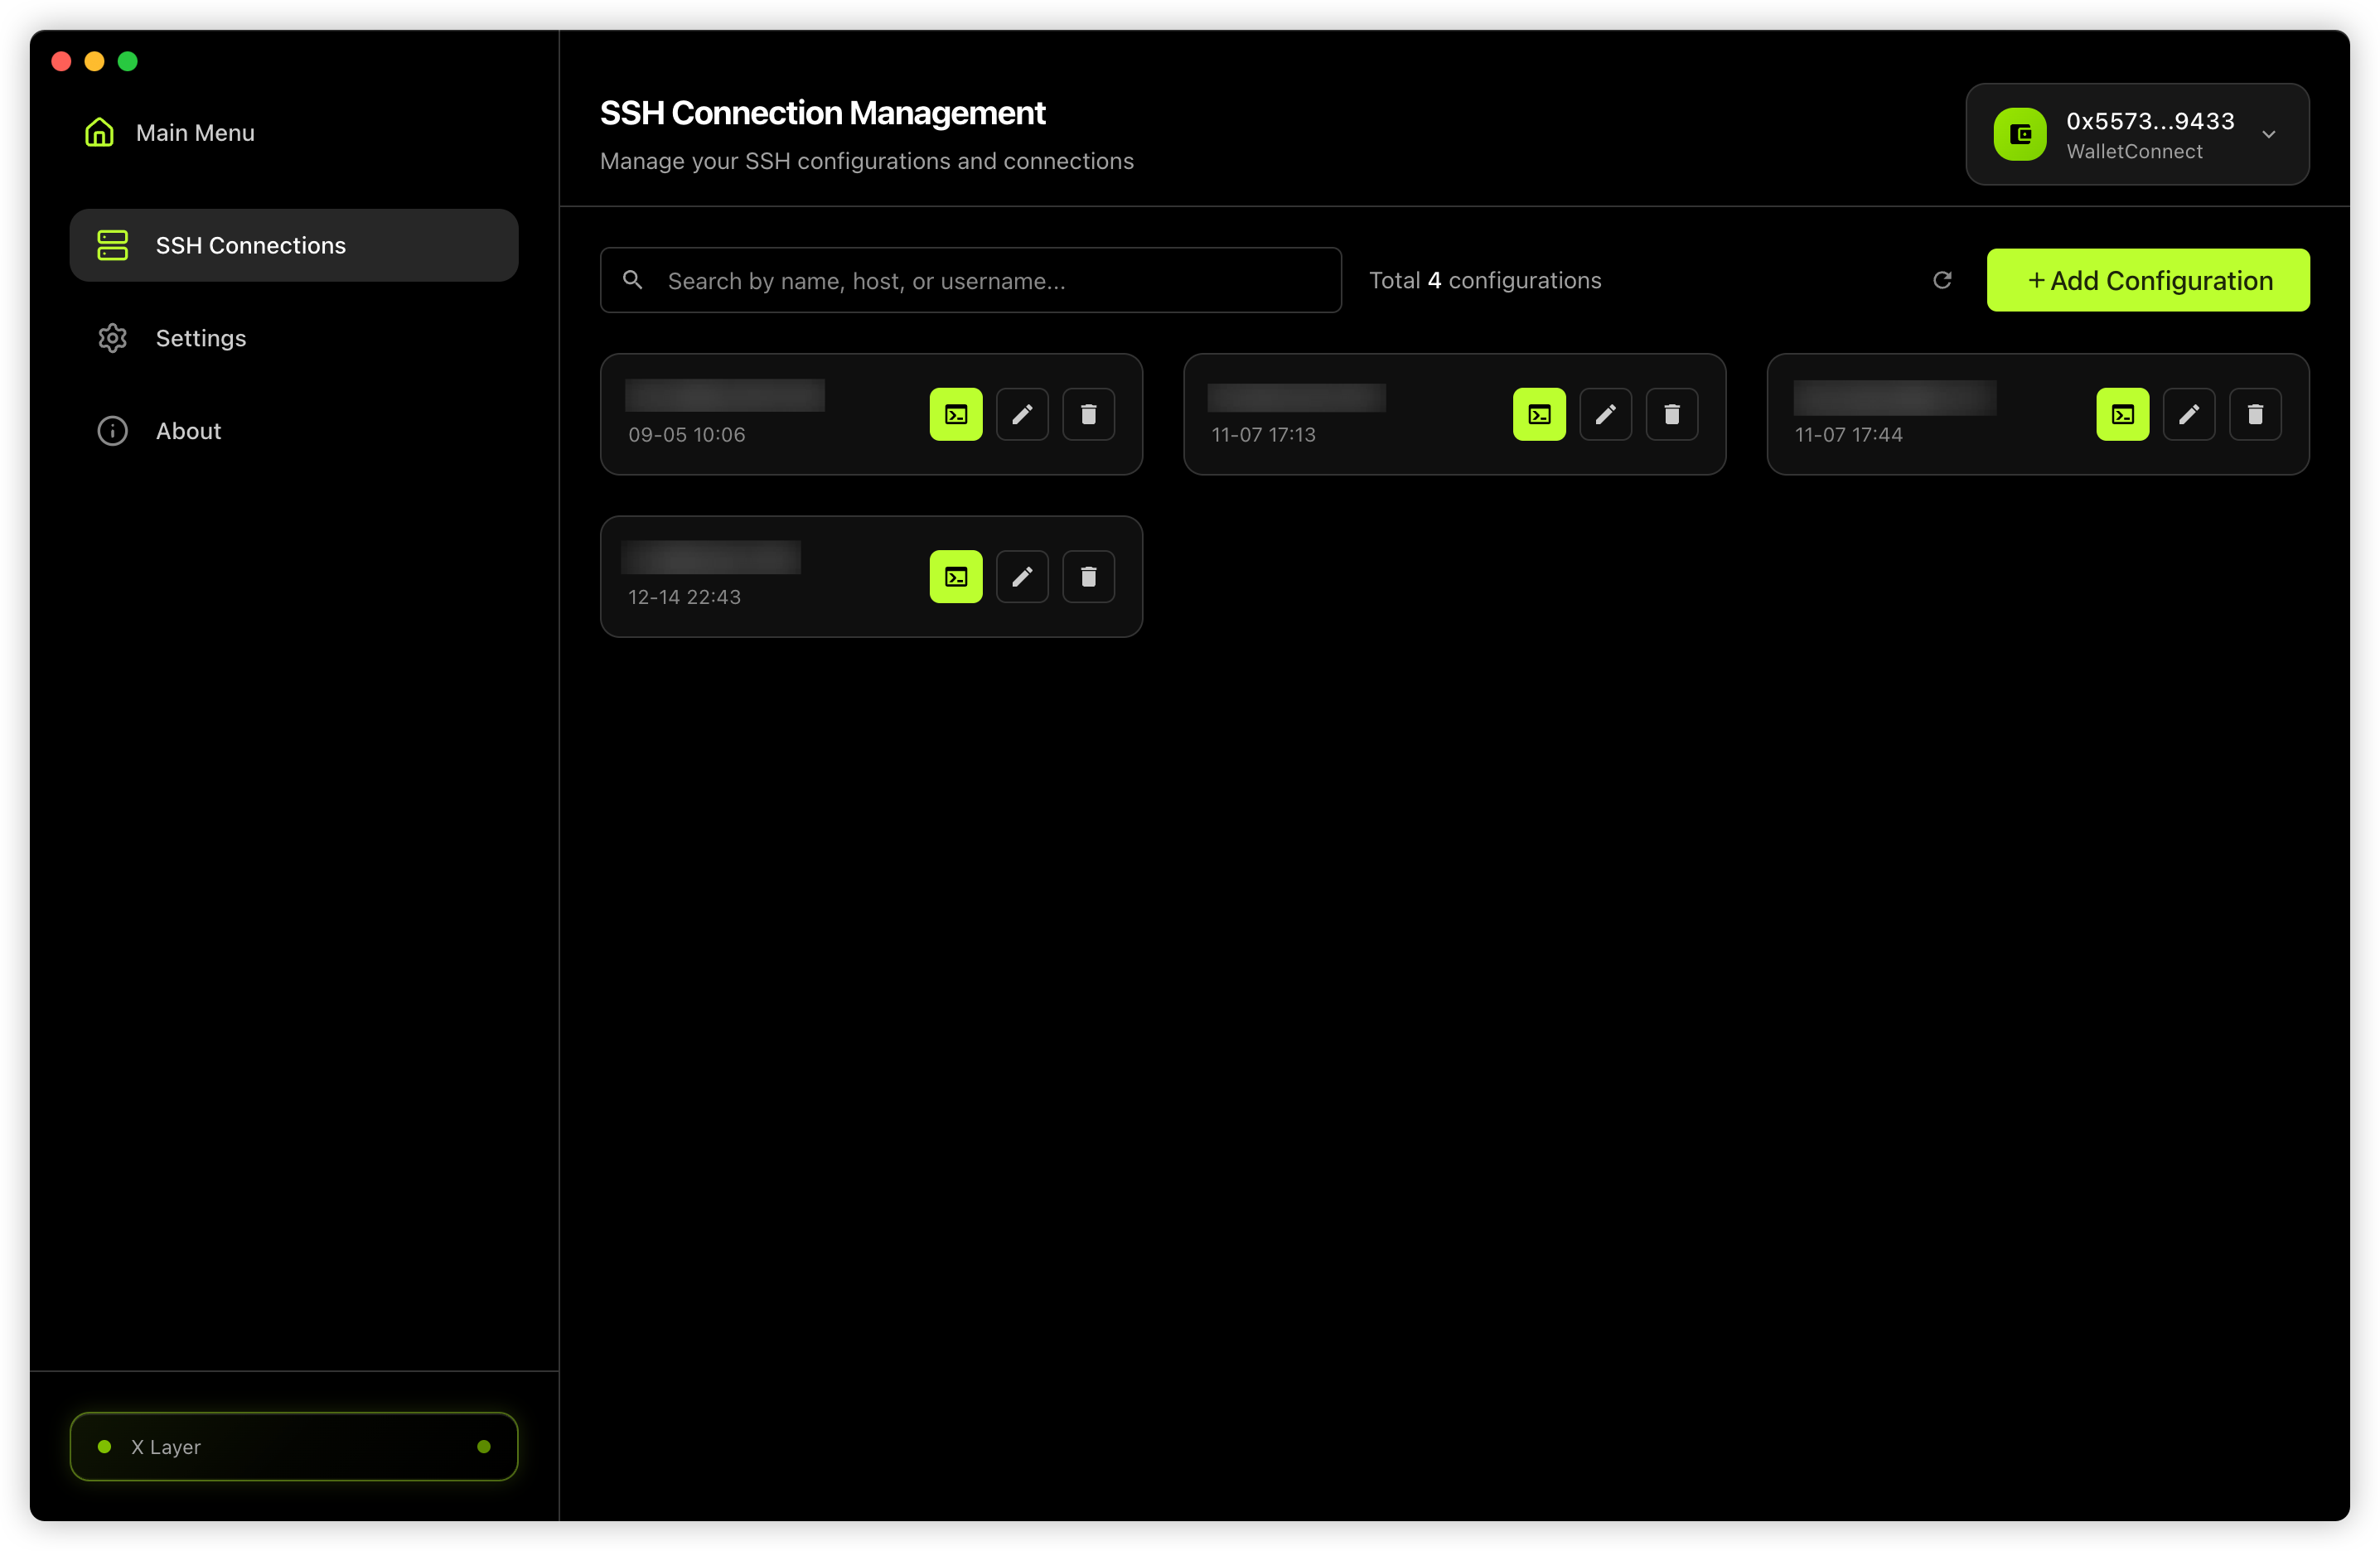Edit the 11-07 17:44 configuration

[x=2188, y=414]
